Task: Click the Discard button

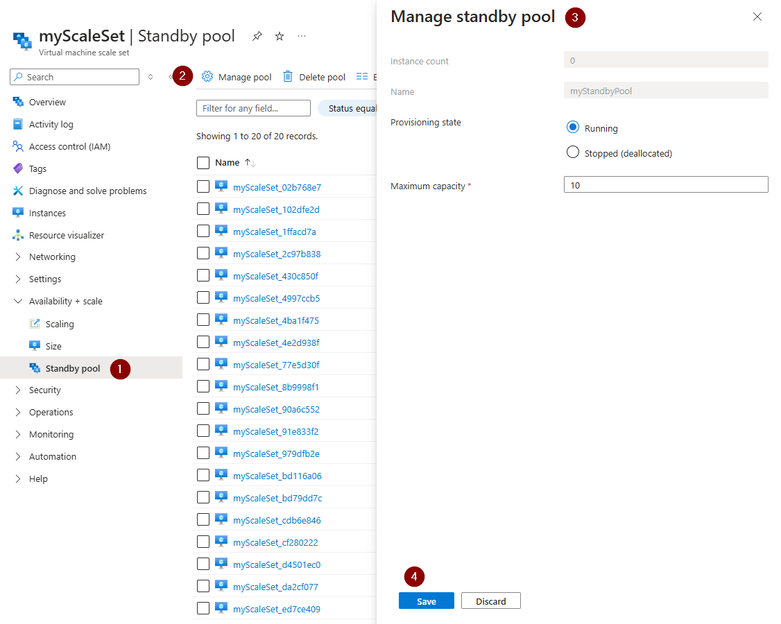Action: pos(491,601)
